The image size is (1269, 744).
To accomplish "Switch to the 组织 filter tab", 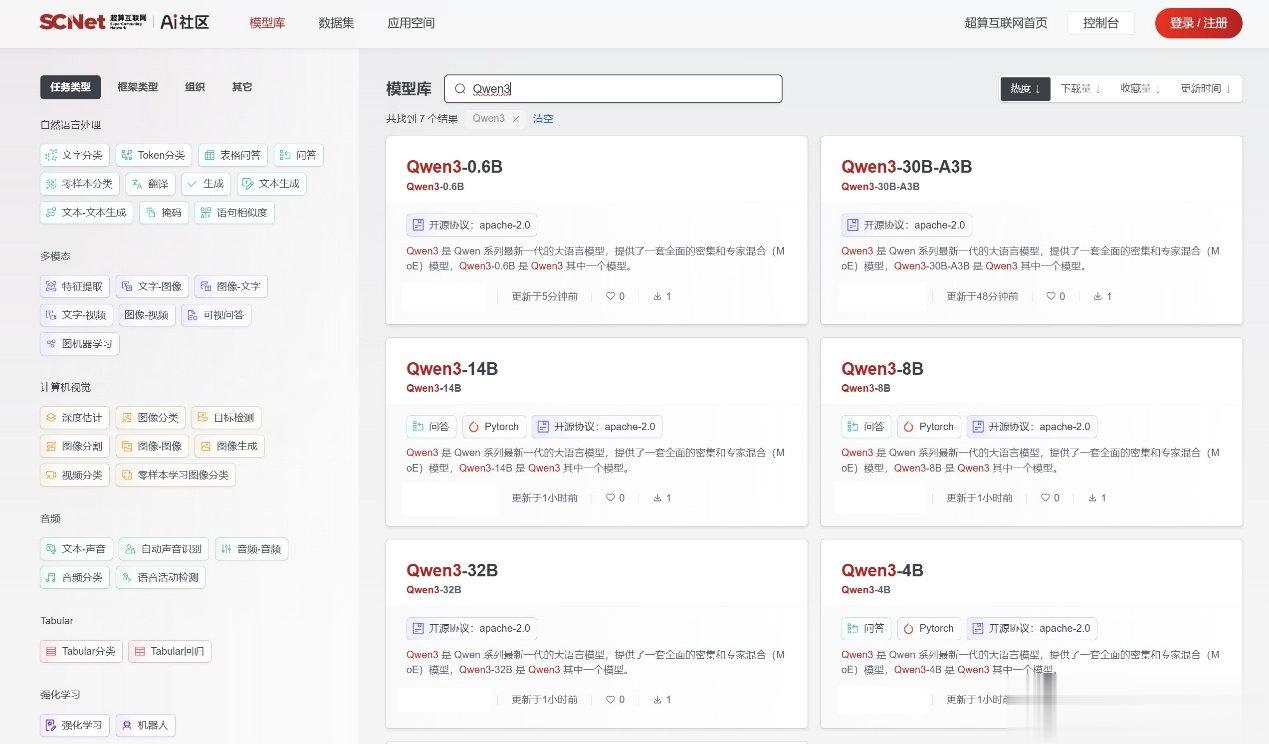I will pyautogui.click(x=195, y=87).
